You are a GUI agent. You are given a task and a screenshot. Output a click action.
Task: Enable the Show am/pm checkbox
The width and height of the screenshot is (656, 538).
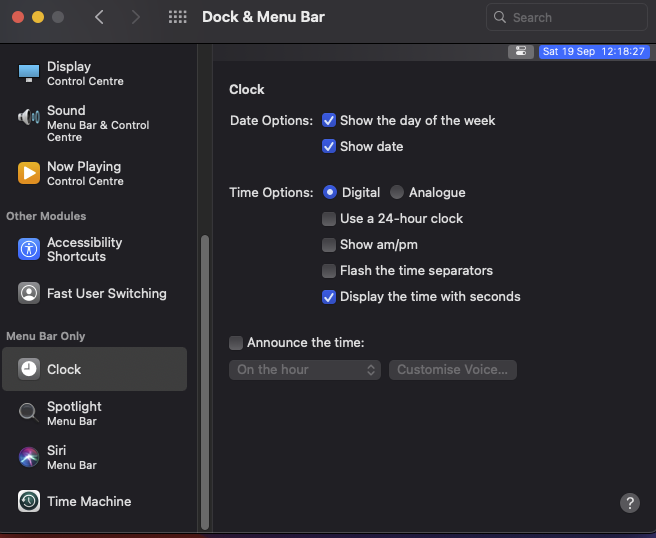click(329, 244)
